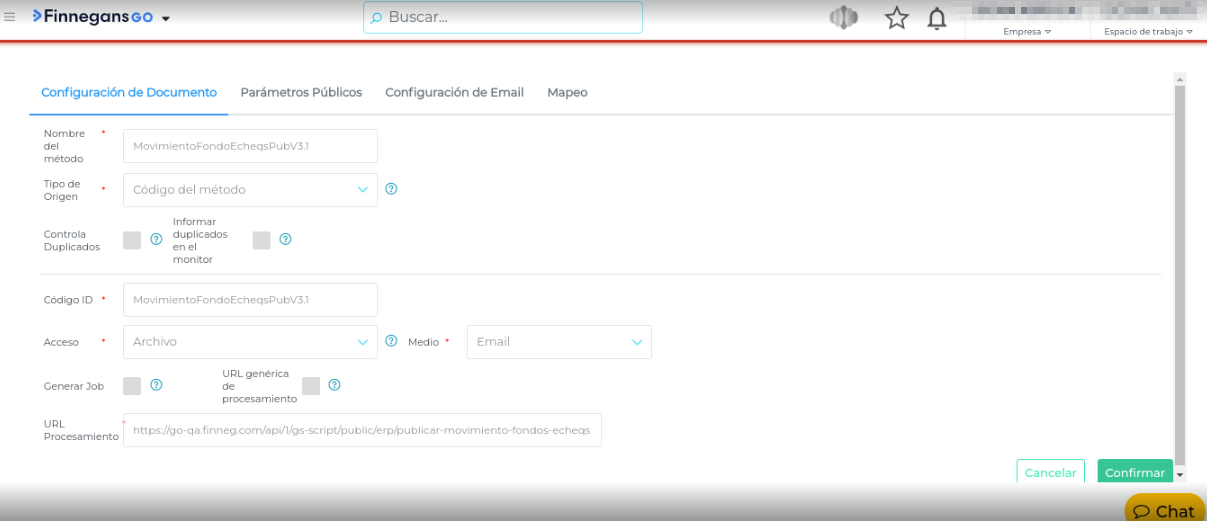Click the favorites star icon
Screen dimensions: 1207x521
(896, 18)
